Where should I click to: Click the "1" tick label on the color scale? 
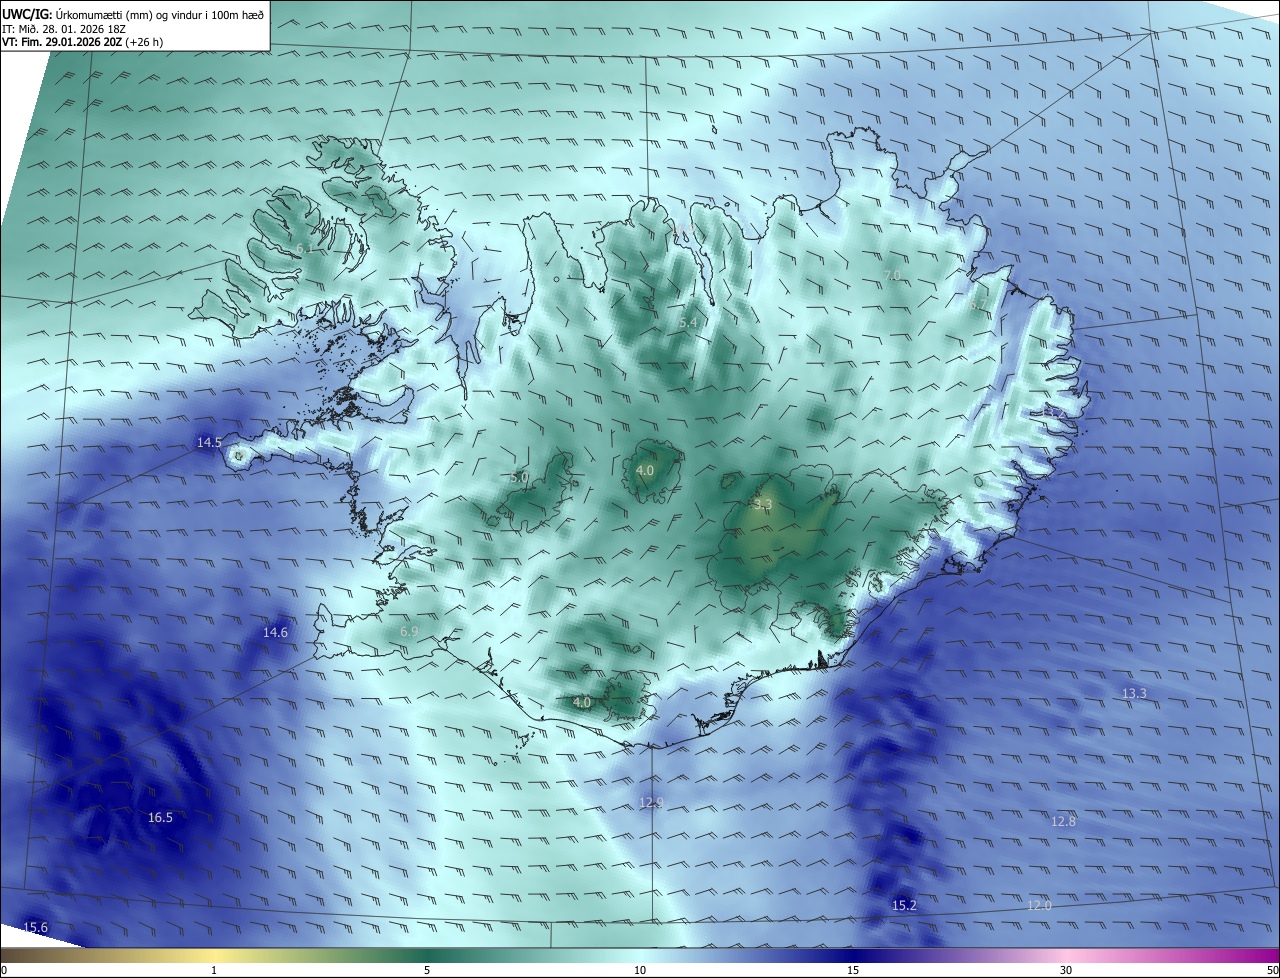click(214, 970)
